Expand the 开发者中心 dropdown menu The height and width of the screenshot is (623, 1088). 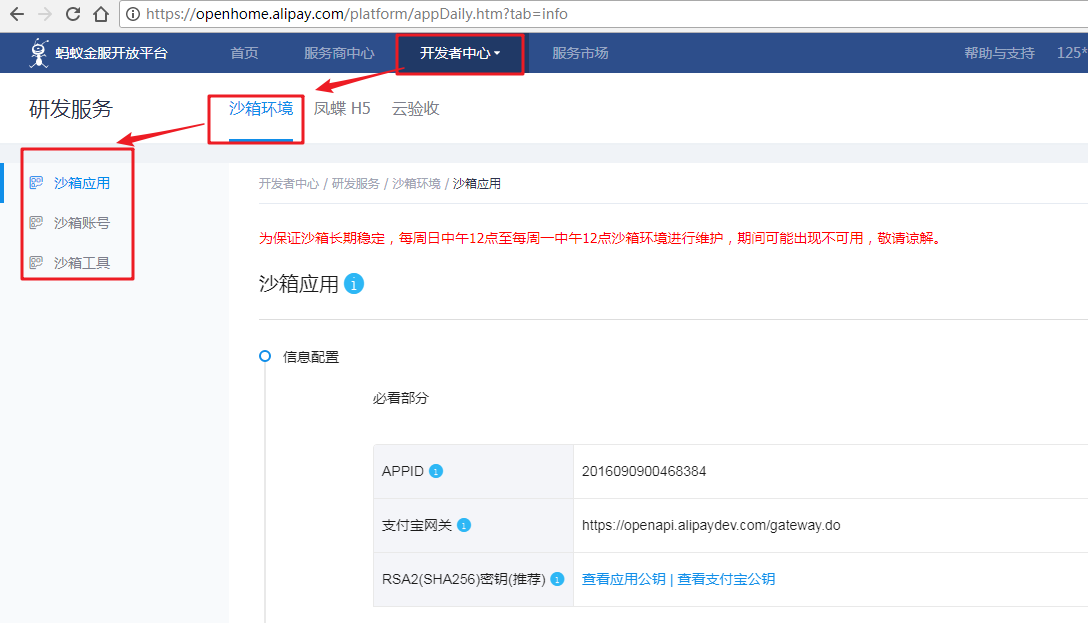pyautogui.click(x=460, y=53)
